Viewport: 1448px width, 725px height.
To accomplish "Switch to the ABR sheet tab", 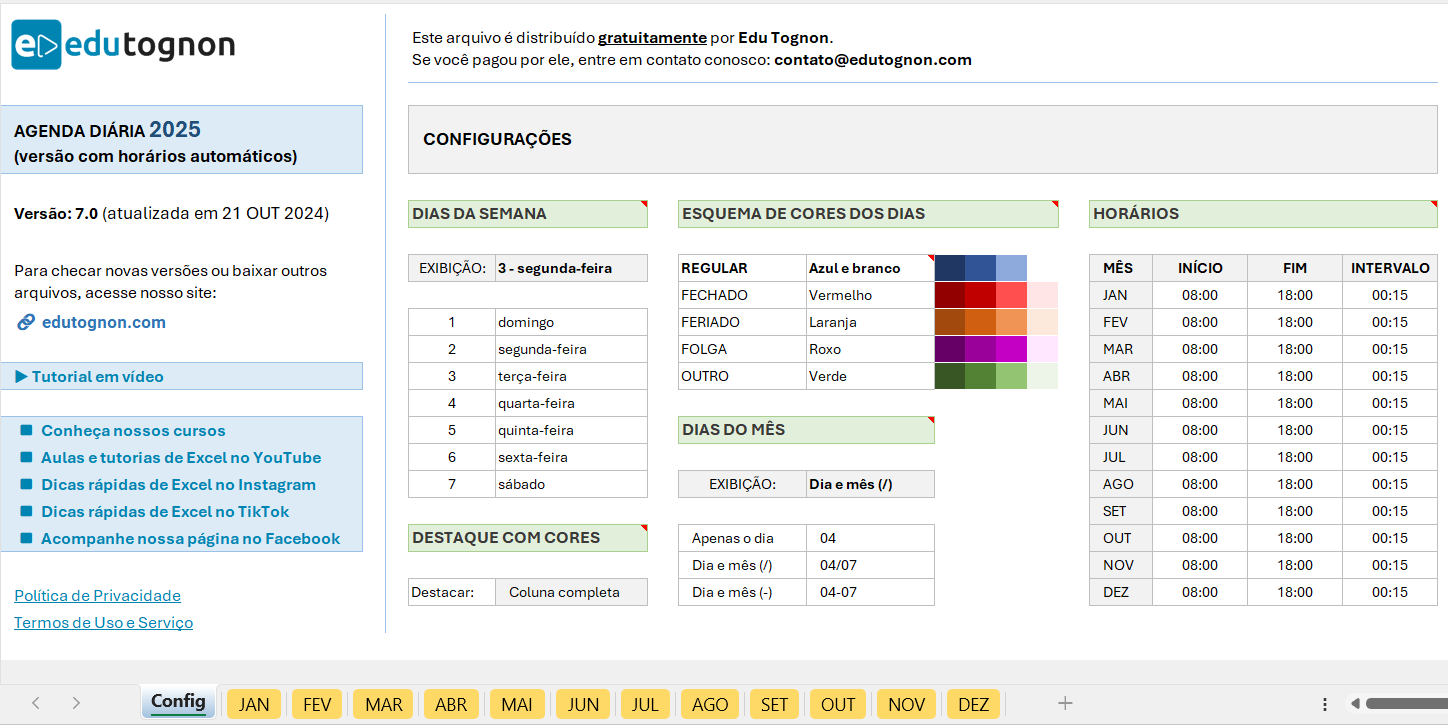I will click(451, 704).
